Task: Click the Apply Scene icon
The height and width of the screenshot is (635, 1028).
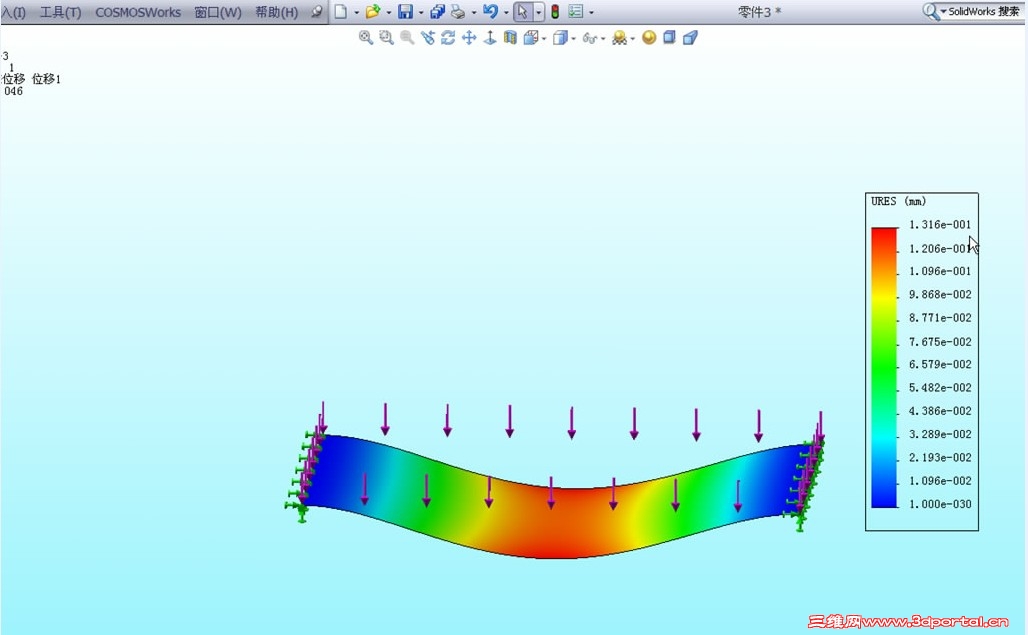Action: coord(619,37)
